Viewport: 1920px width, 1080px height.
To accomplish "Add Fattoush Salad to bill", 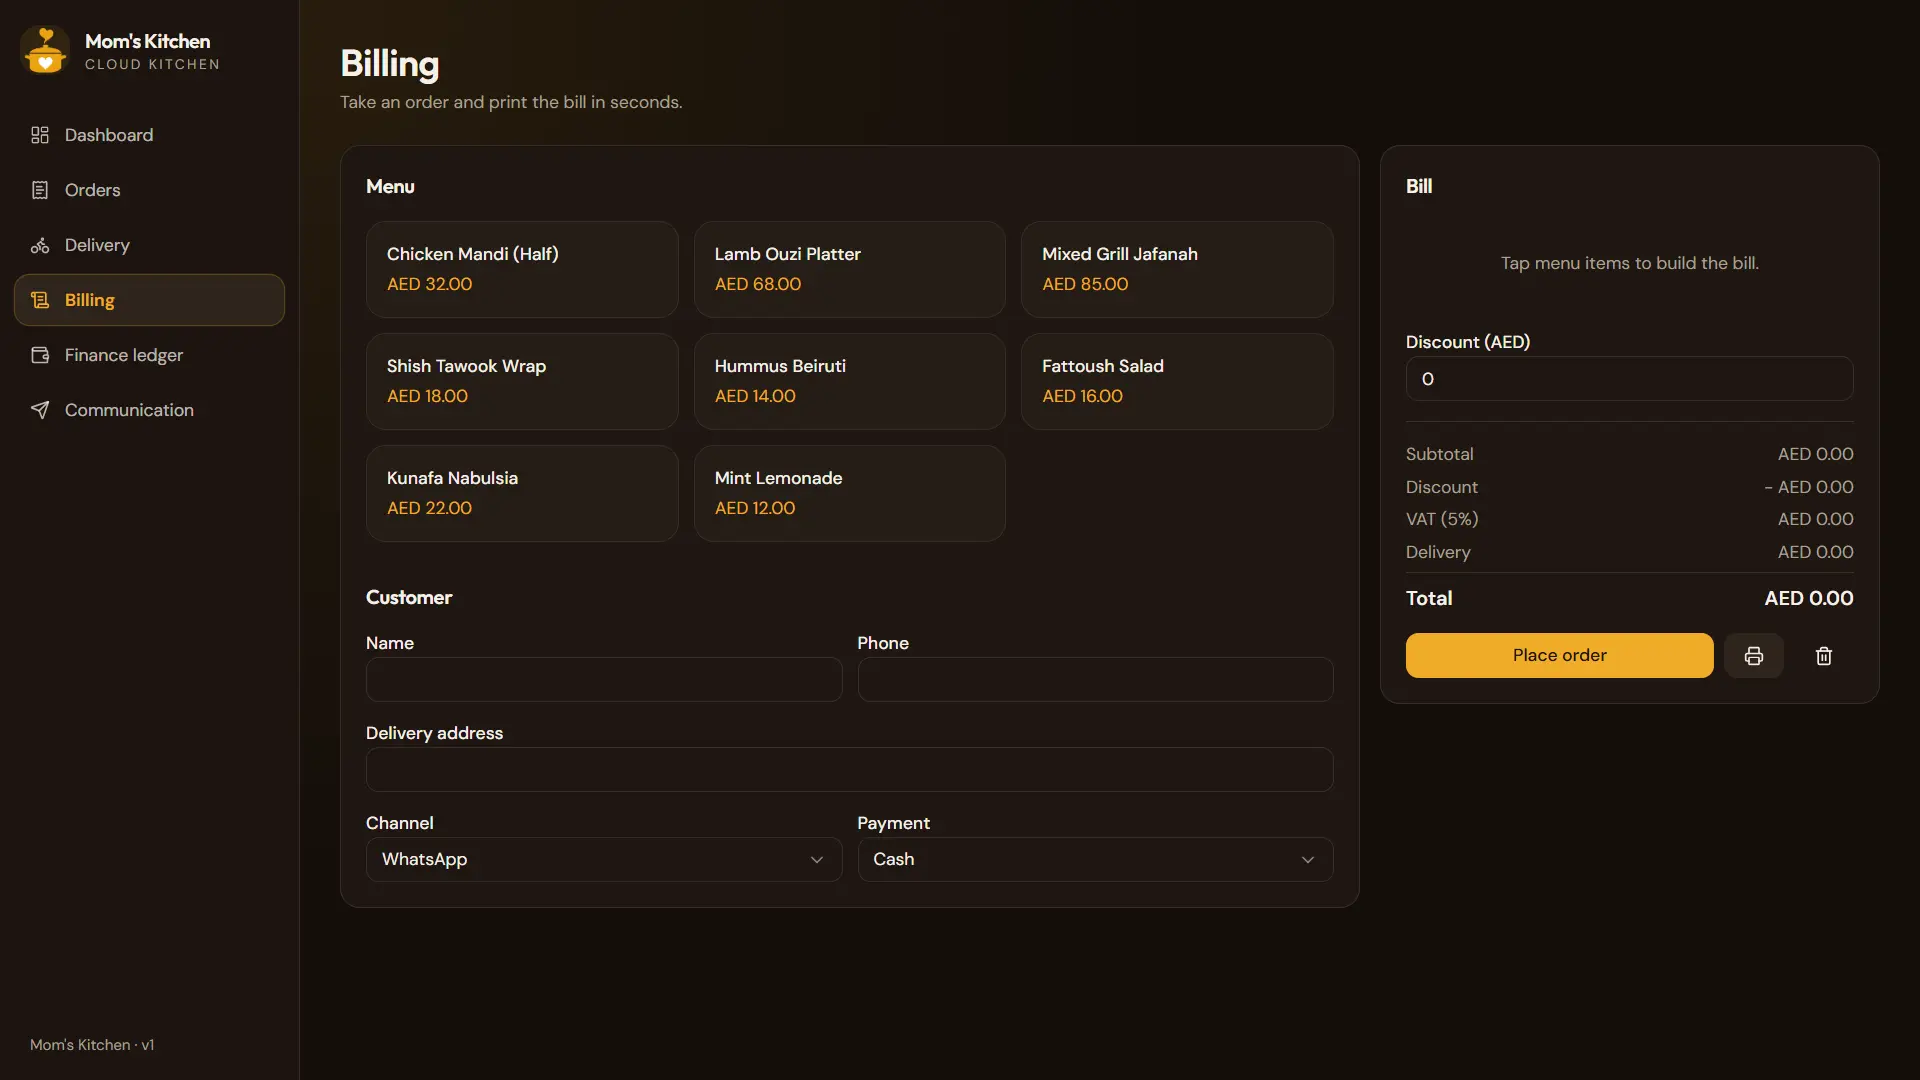I will [x=1177, y=381].
